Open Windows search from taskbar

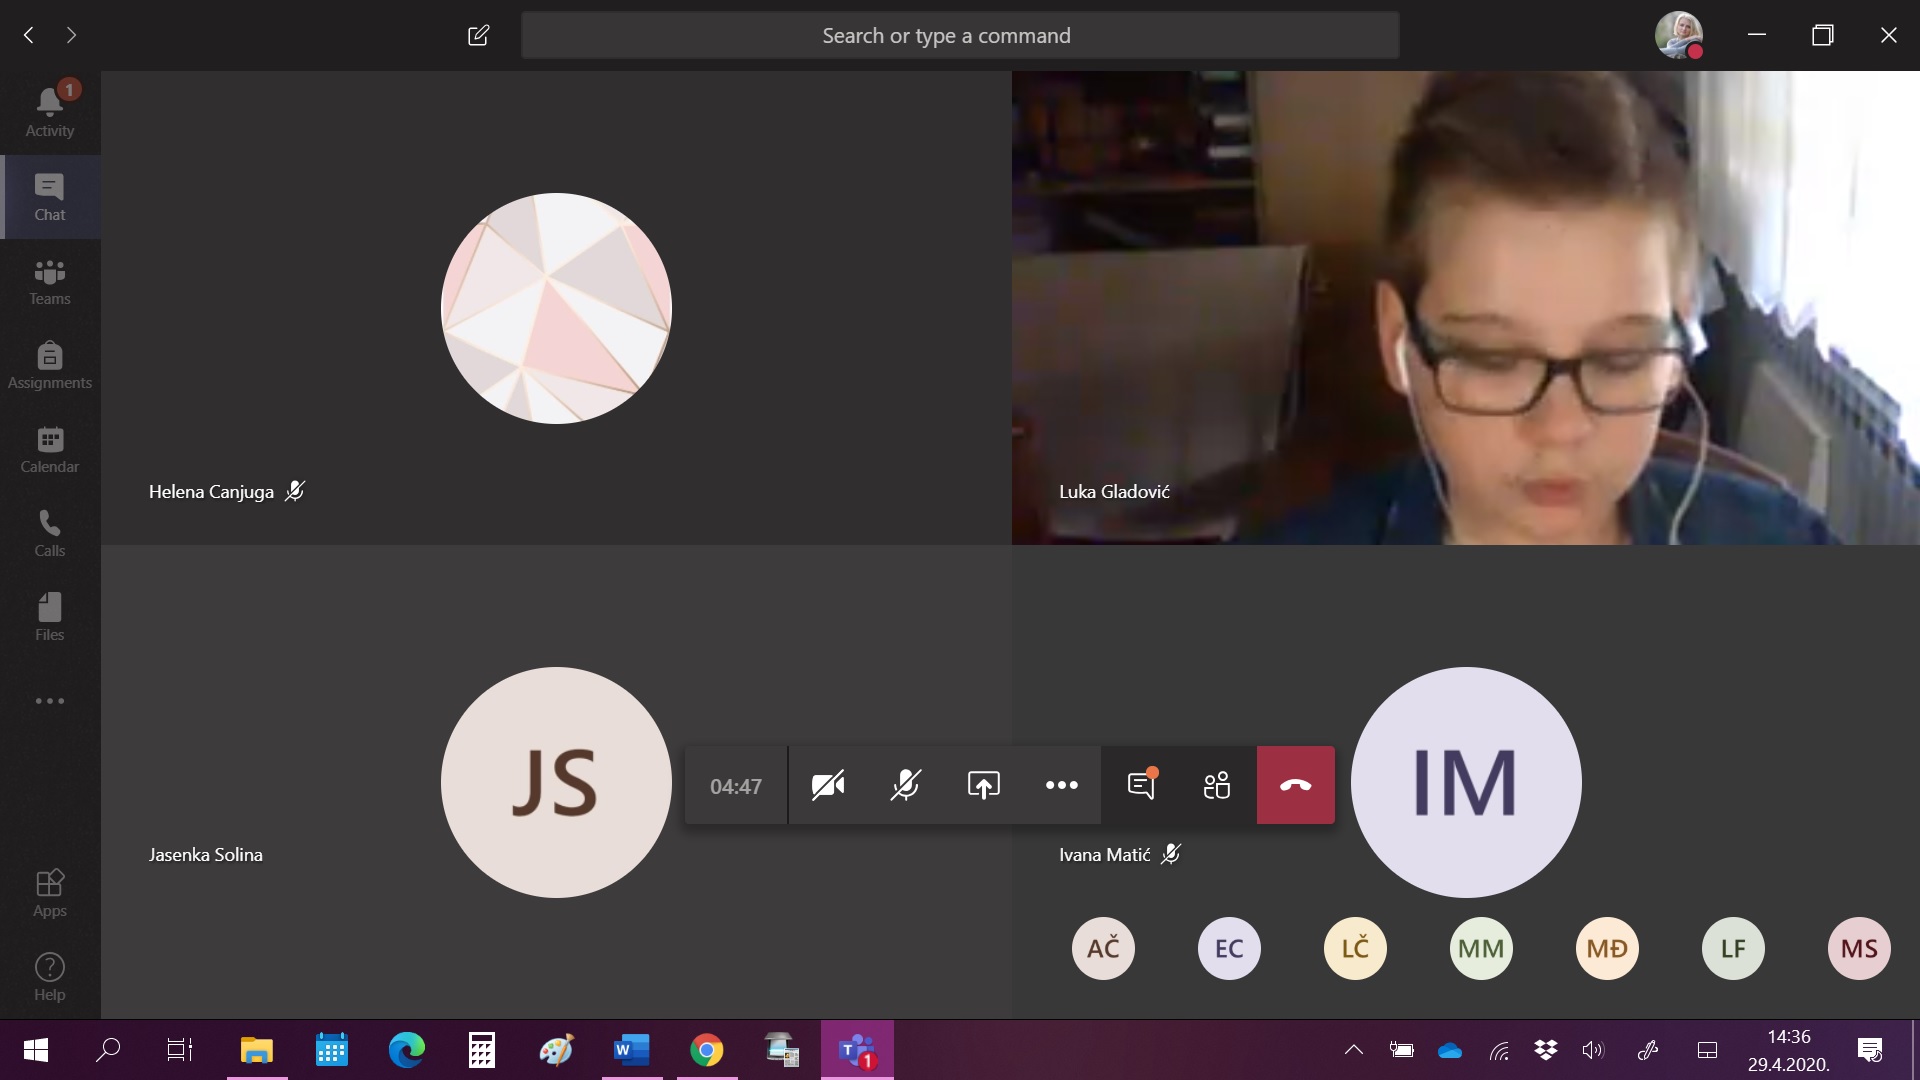108,1050
